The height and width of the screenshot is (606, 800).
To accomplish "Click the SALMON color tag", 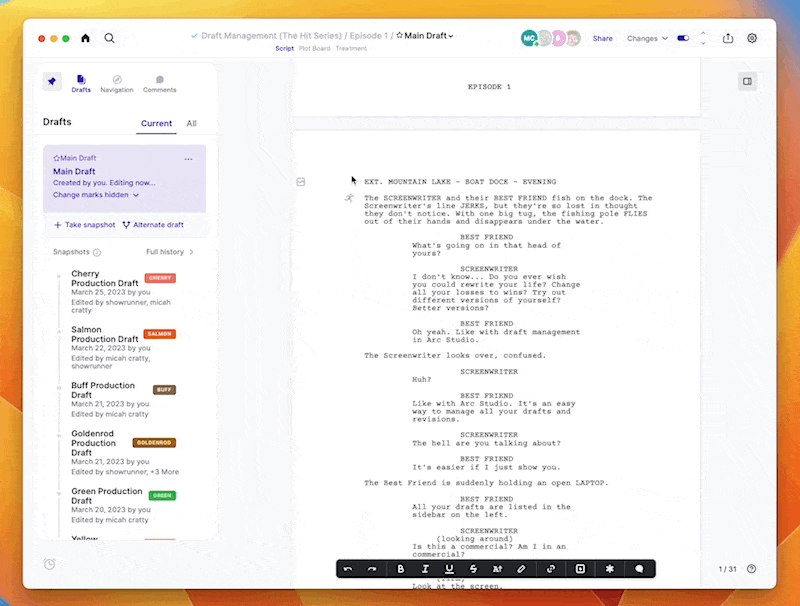I will point(160,334).
